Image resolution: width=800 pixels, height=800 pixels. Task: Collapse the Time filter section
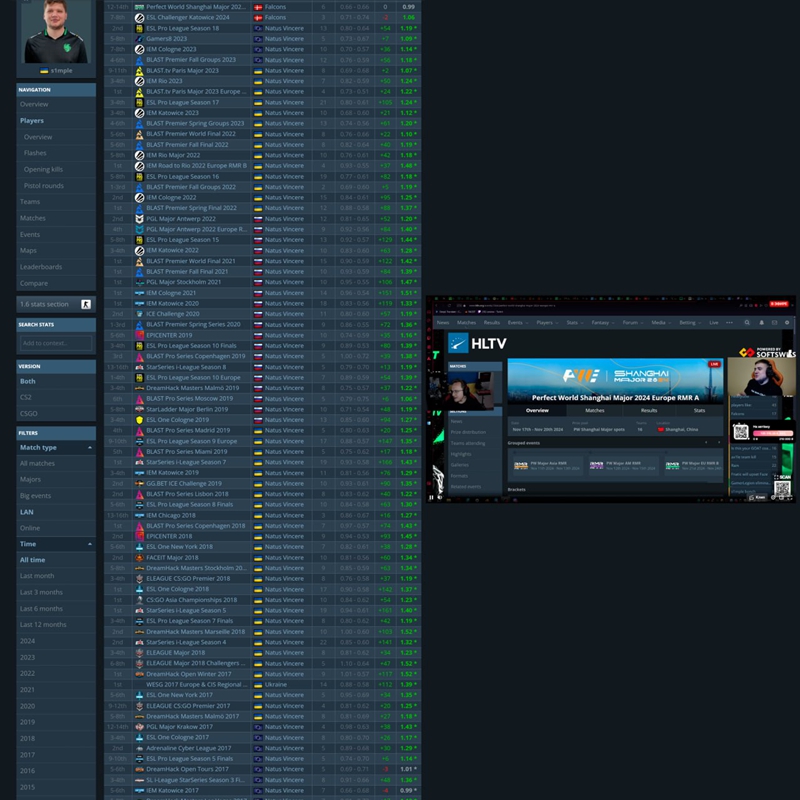90,544
